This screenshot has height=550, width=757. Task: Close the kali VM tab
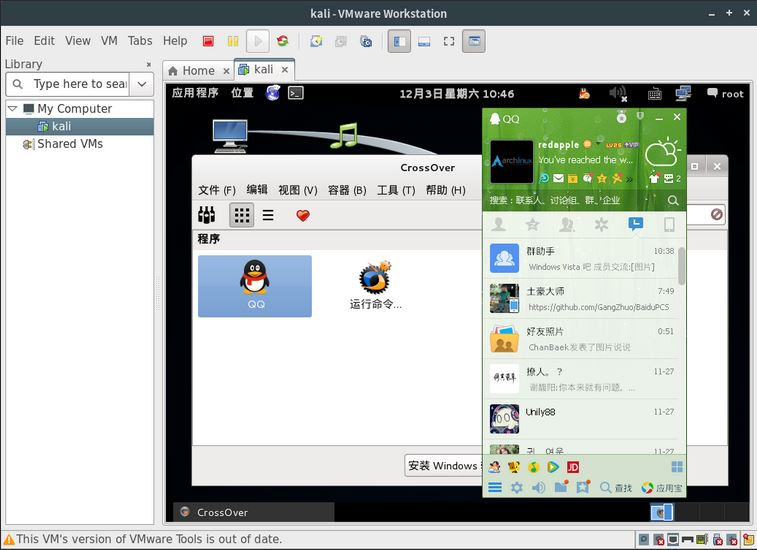285,70
